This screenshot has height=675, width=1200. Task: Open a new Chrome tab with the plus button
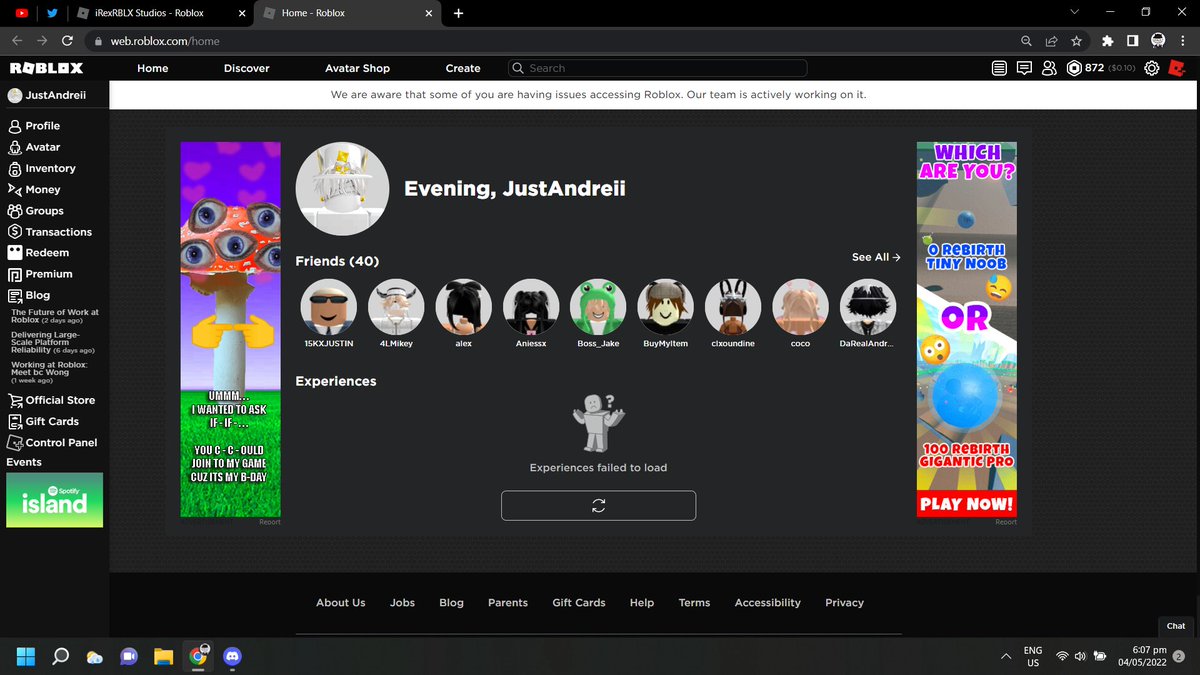458,13
